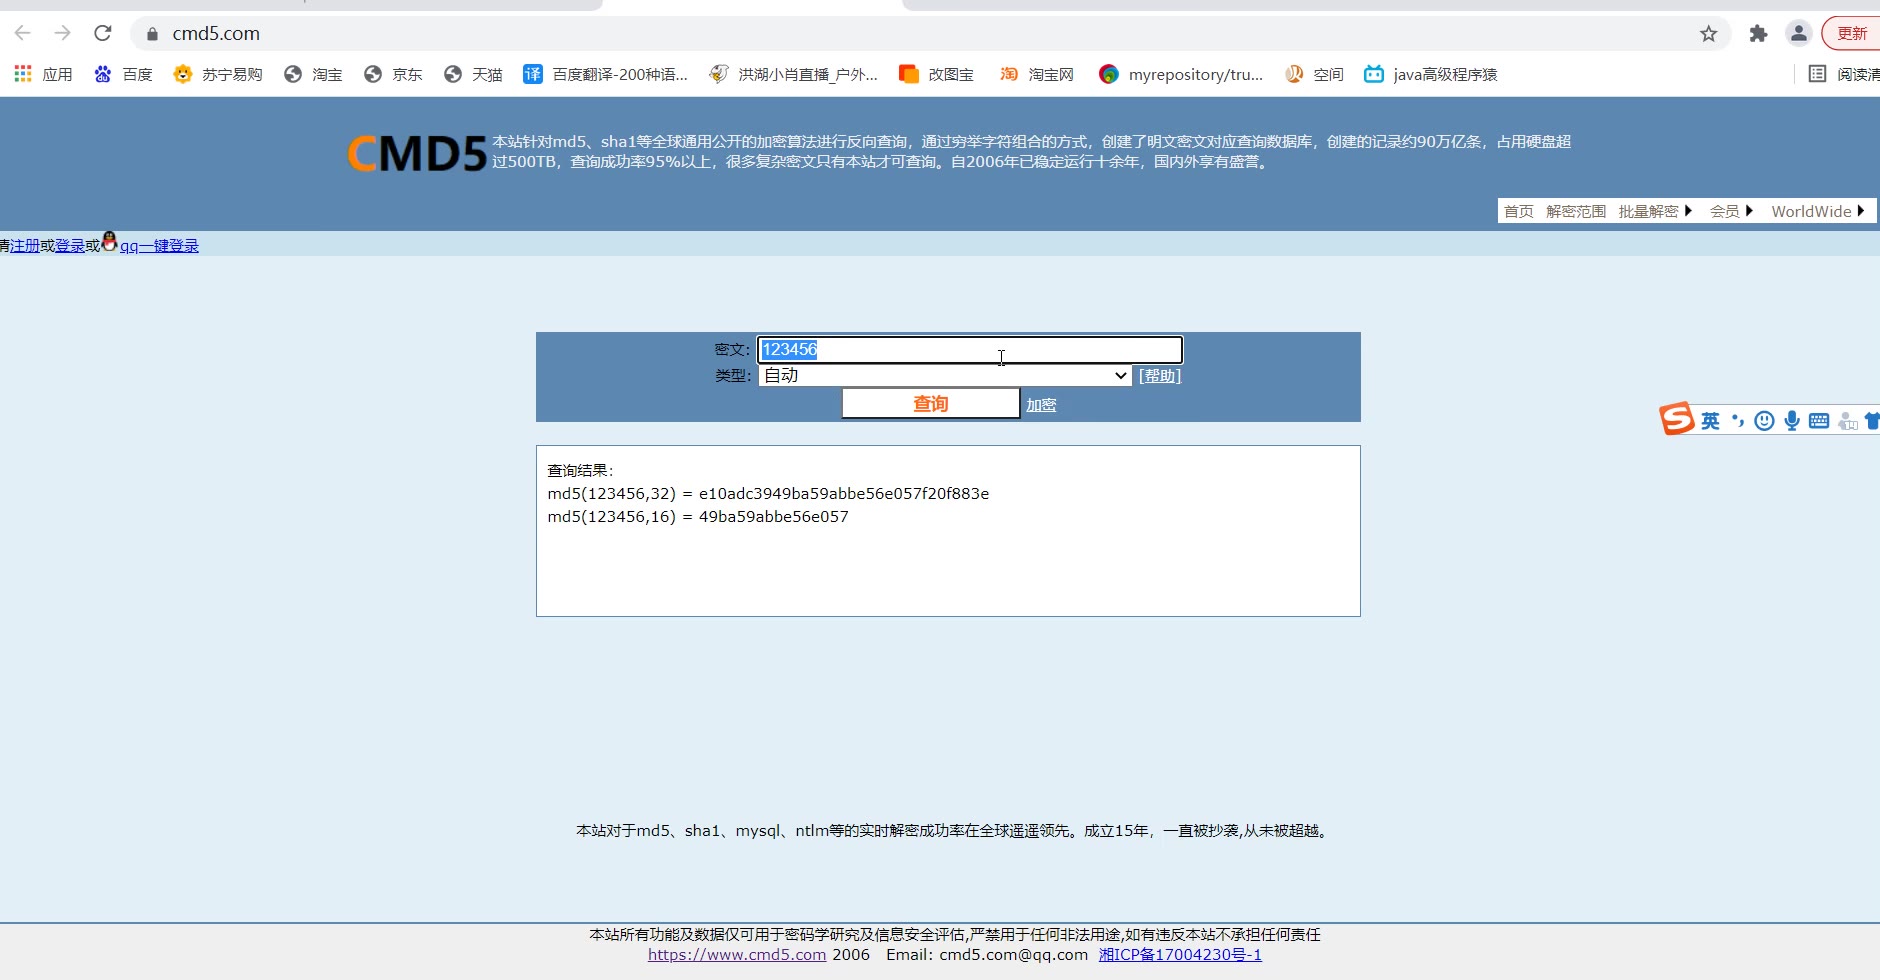
Task: Reload the cmd5.com page
Action: [102, 33]
